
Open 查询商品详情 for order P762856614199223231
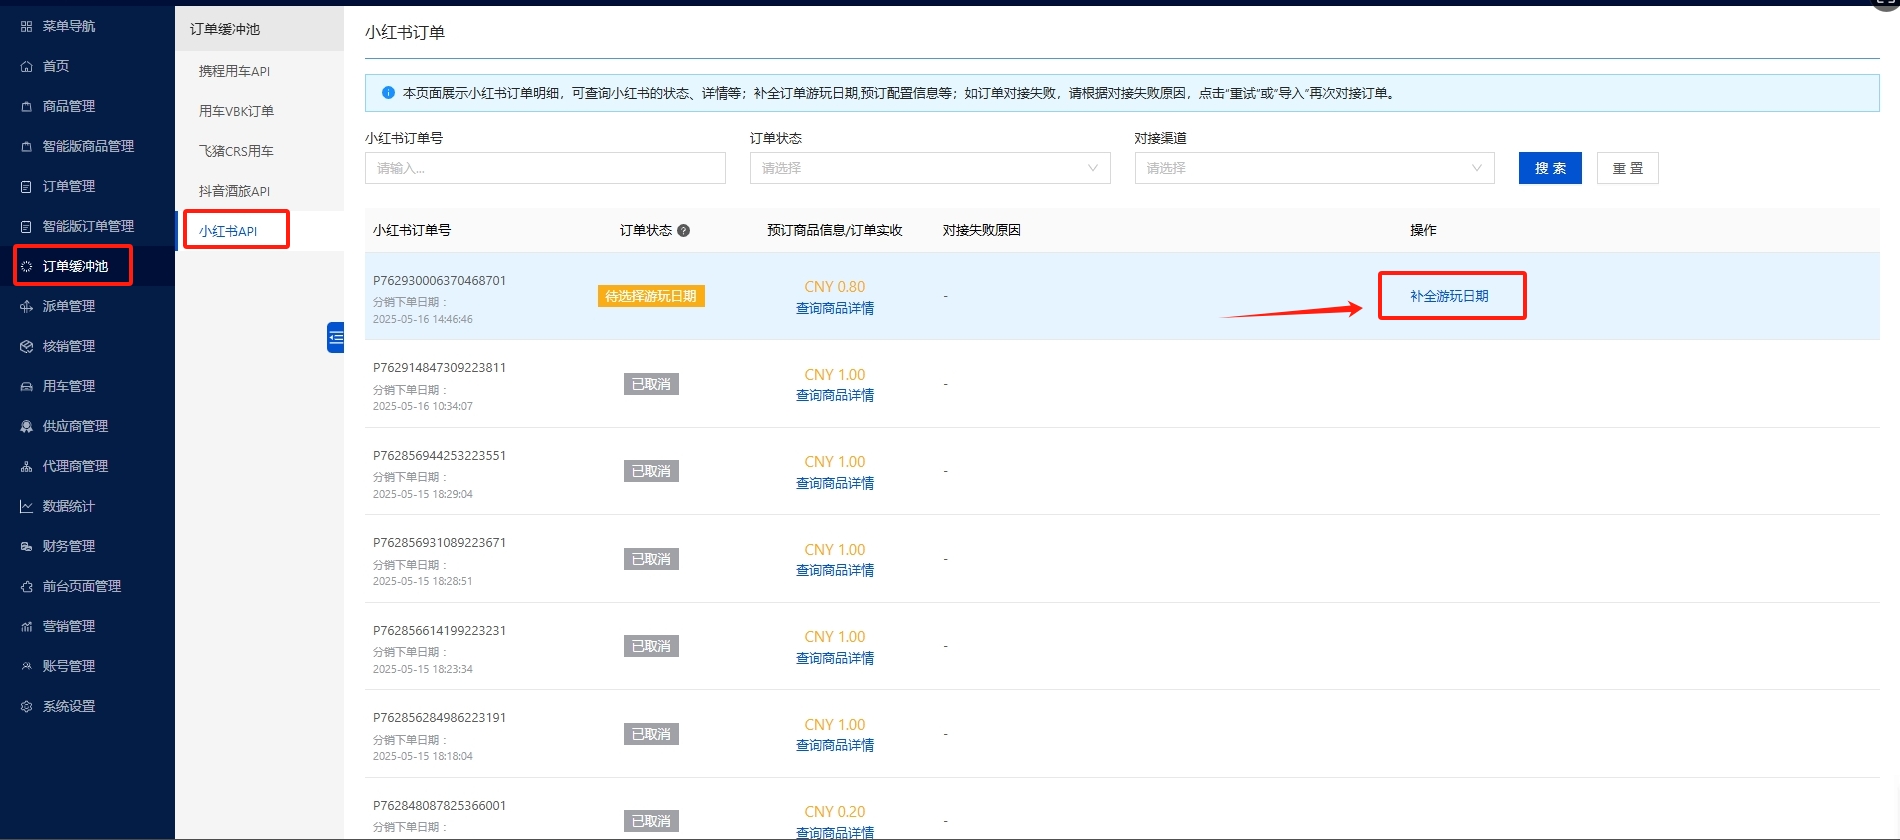[x=835, y=658]
